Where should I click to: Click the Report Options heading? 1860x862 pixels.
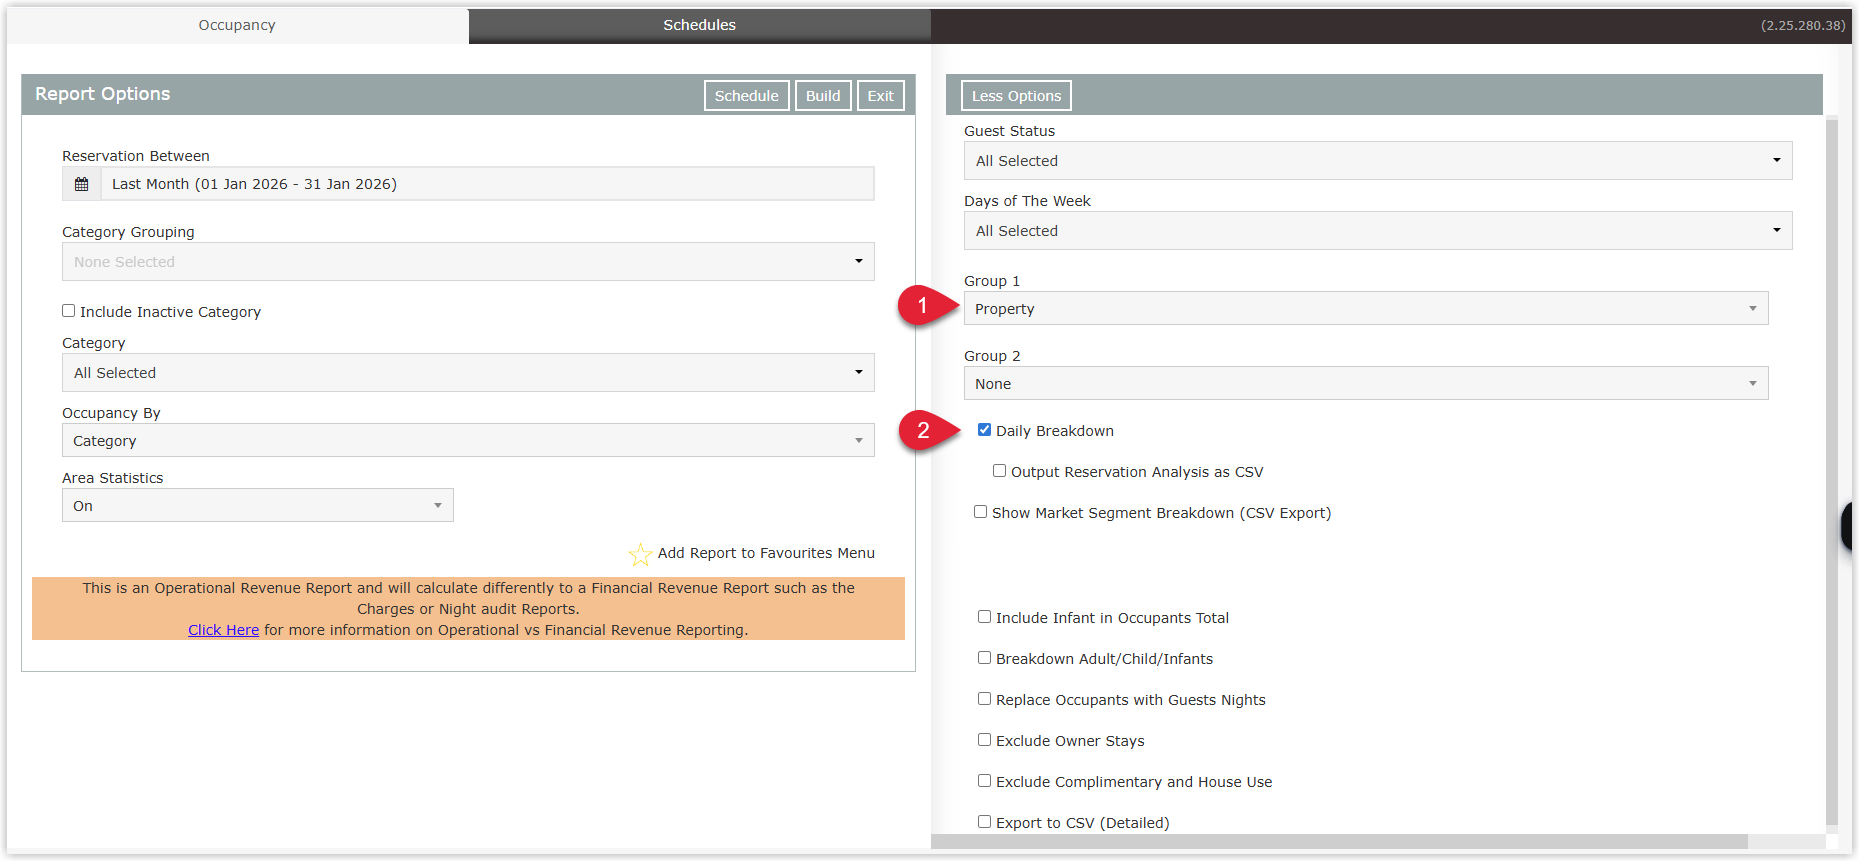[103, 94]
